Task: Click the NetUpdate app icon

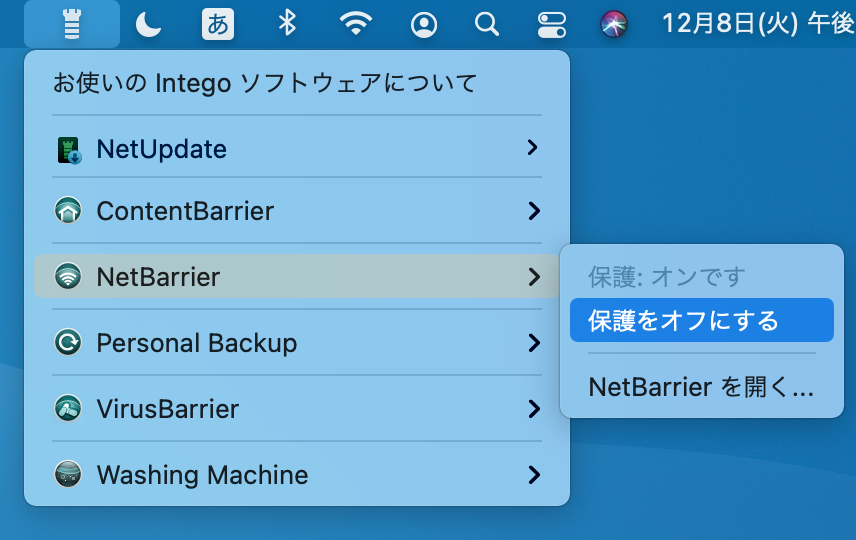Action: (69, 150)
